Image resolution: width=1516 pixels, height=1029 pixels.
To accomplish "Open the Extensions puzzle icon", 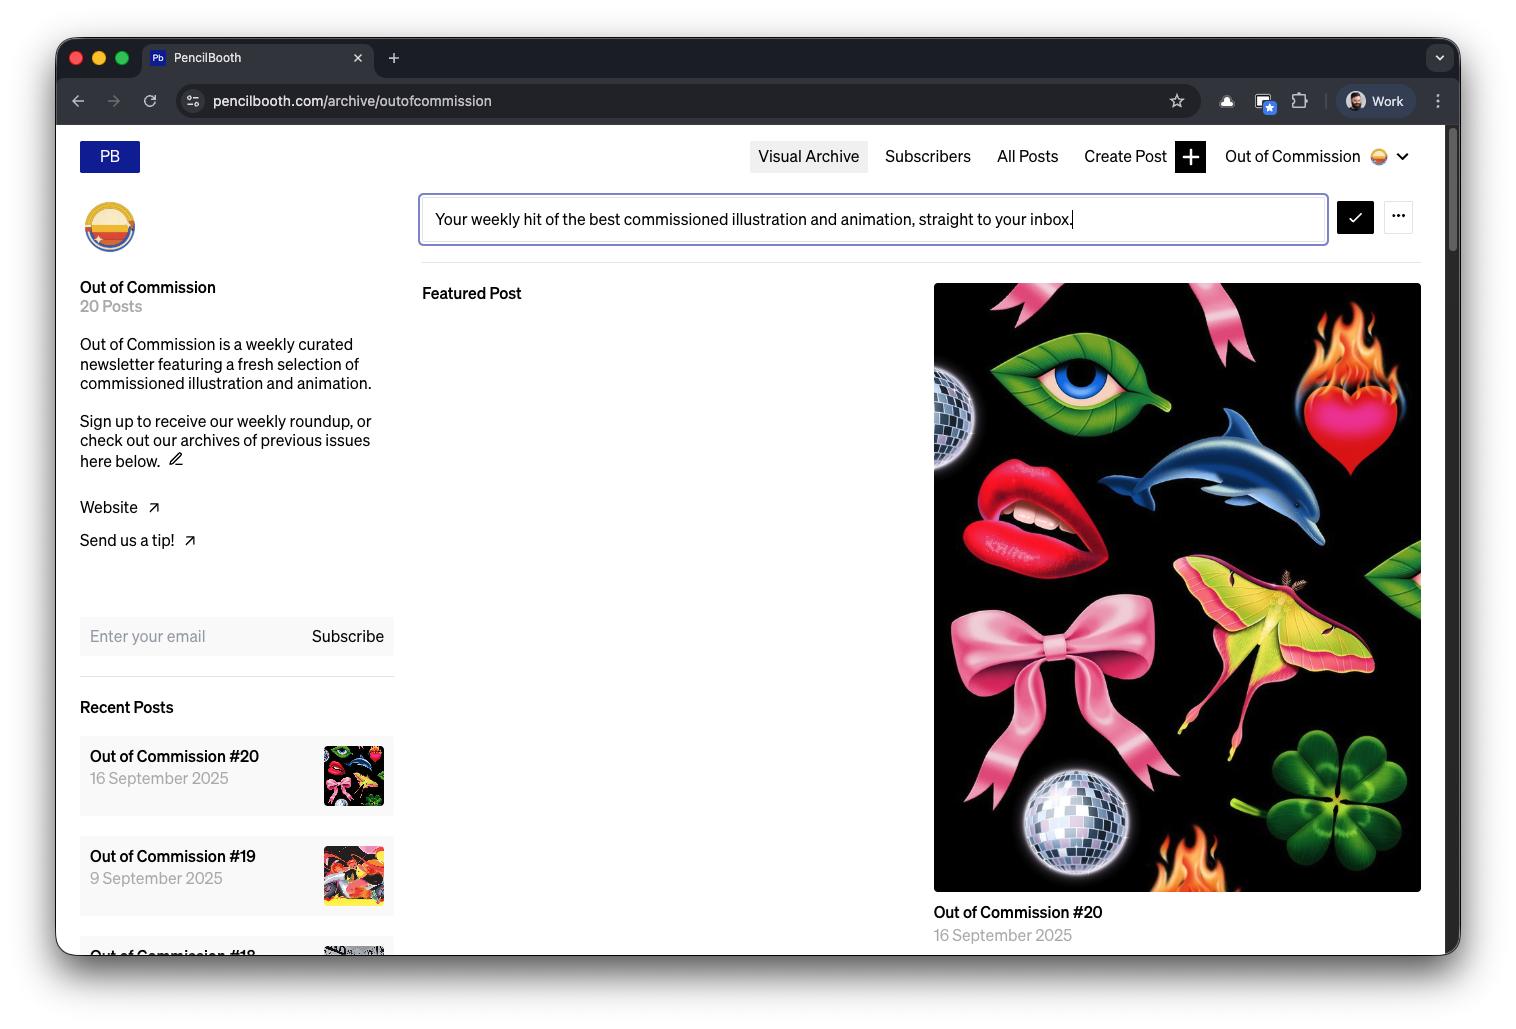I will (1300, 101).
